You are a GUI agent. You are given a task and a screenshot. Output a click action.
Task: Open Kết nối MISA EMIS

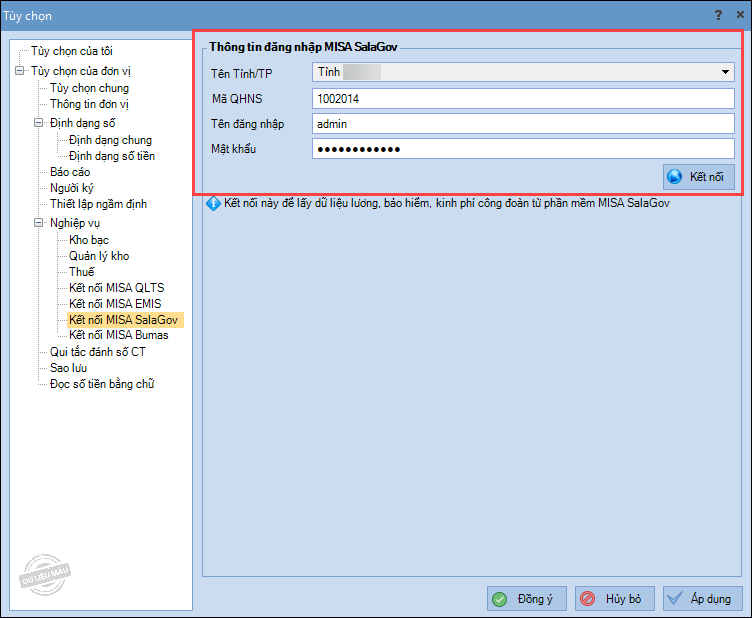115,303
